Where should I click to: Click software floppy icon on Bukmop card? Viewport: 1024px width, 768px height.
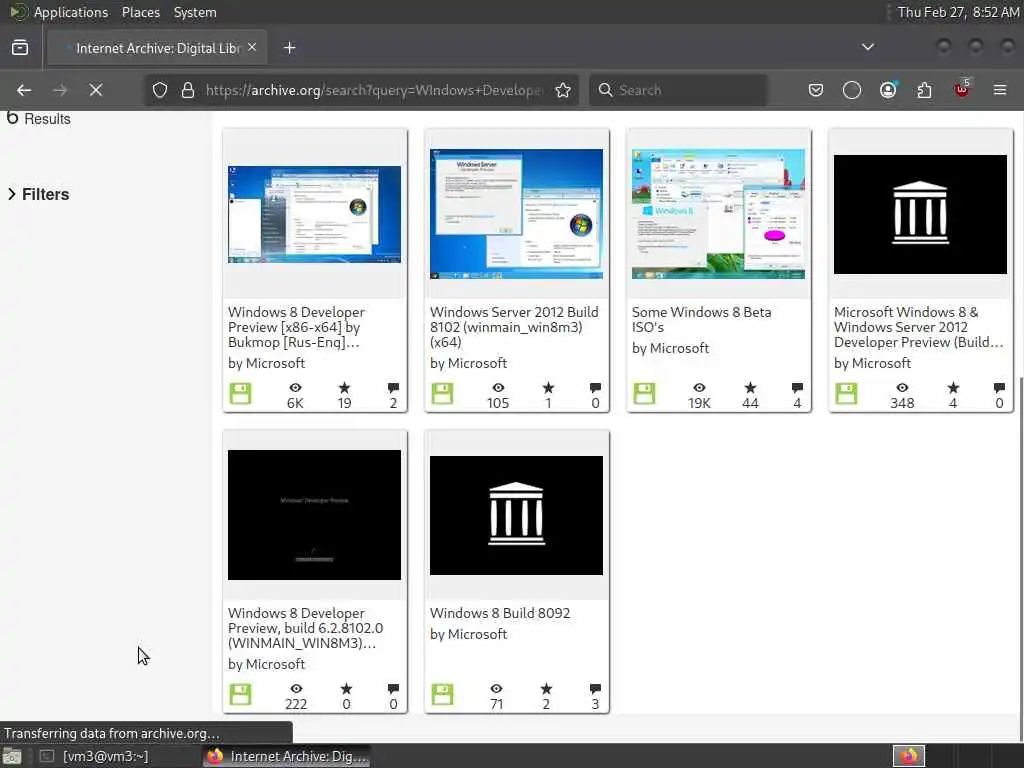point(240,394)
